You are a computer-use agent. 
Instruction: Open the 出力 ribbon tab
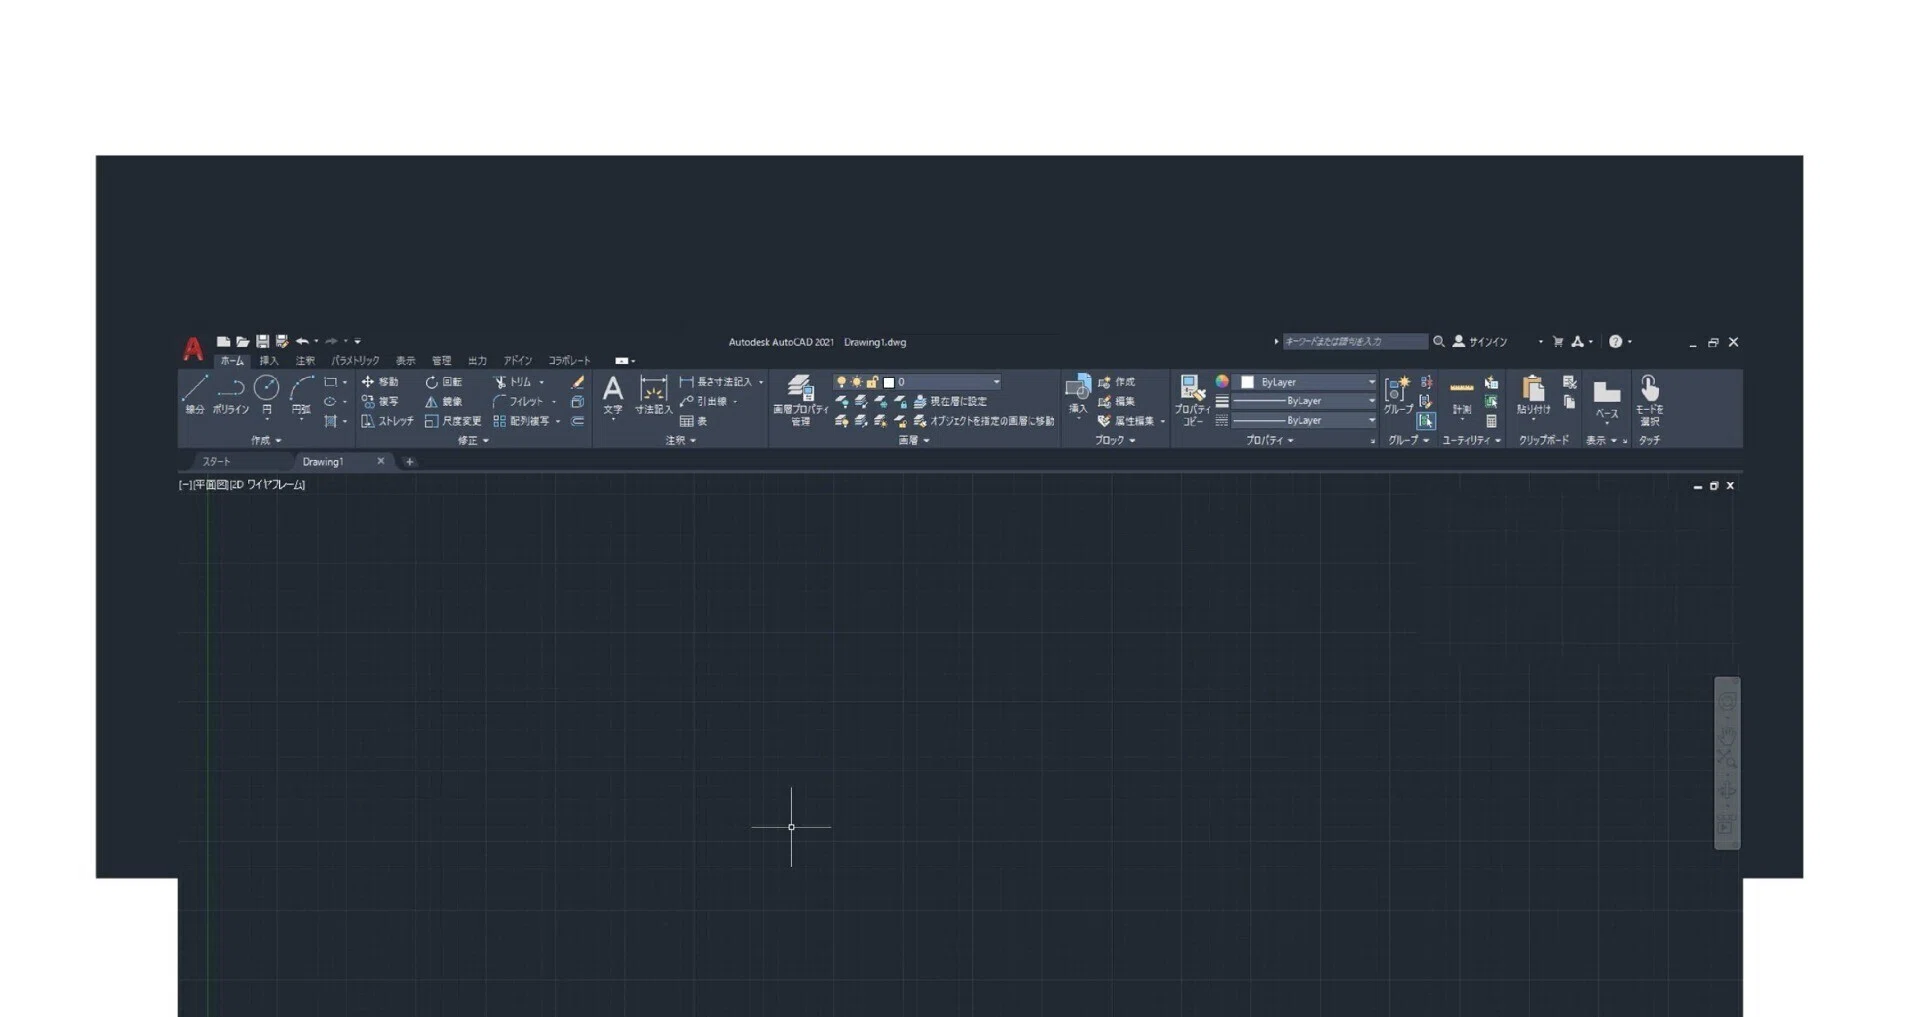click(478, 360)
